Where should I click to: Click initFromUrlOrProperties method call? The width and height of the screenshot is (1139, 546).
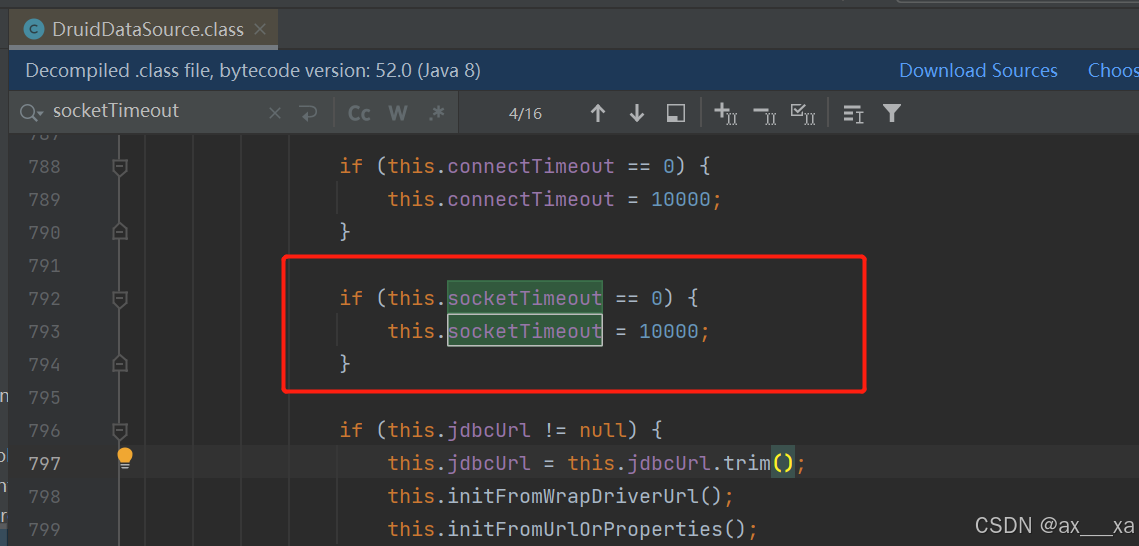585,529
